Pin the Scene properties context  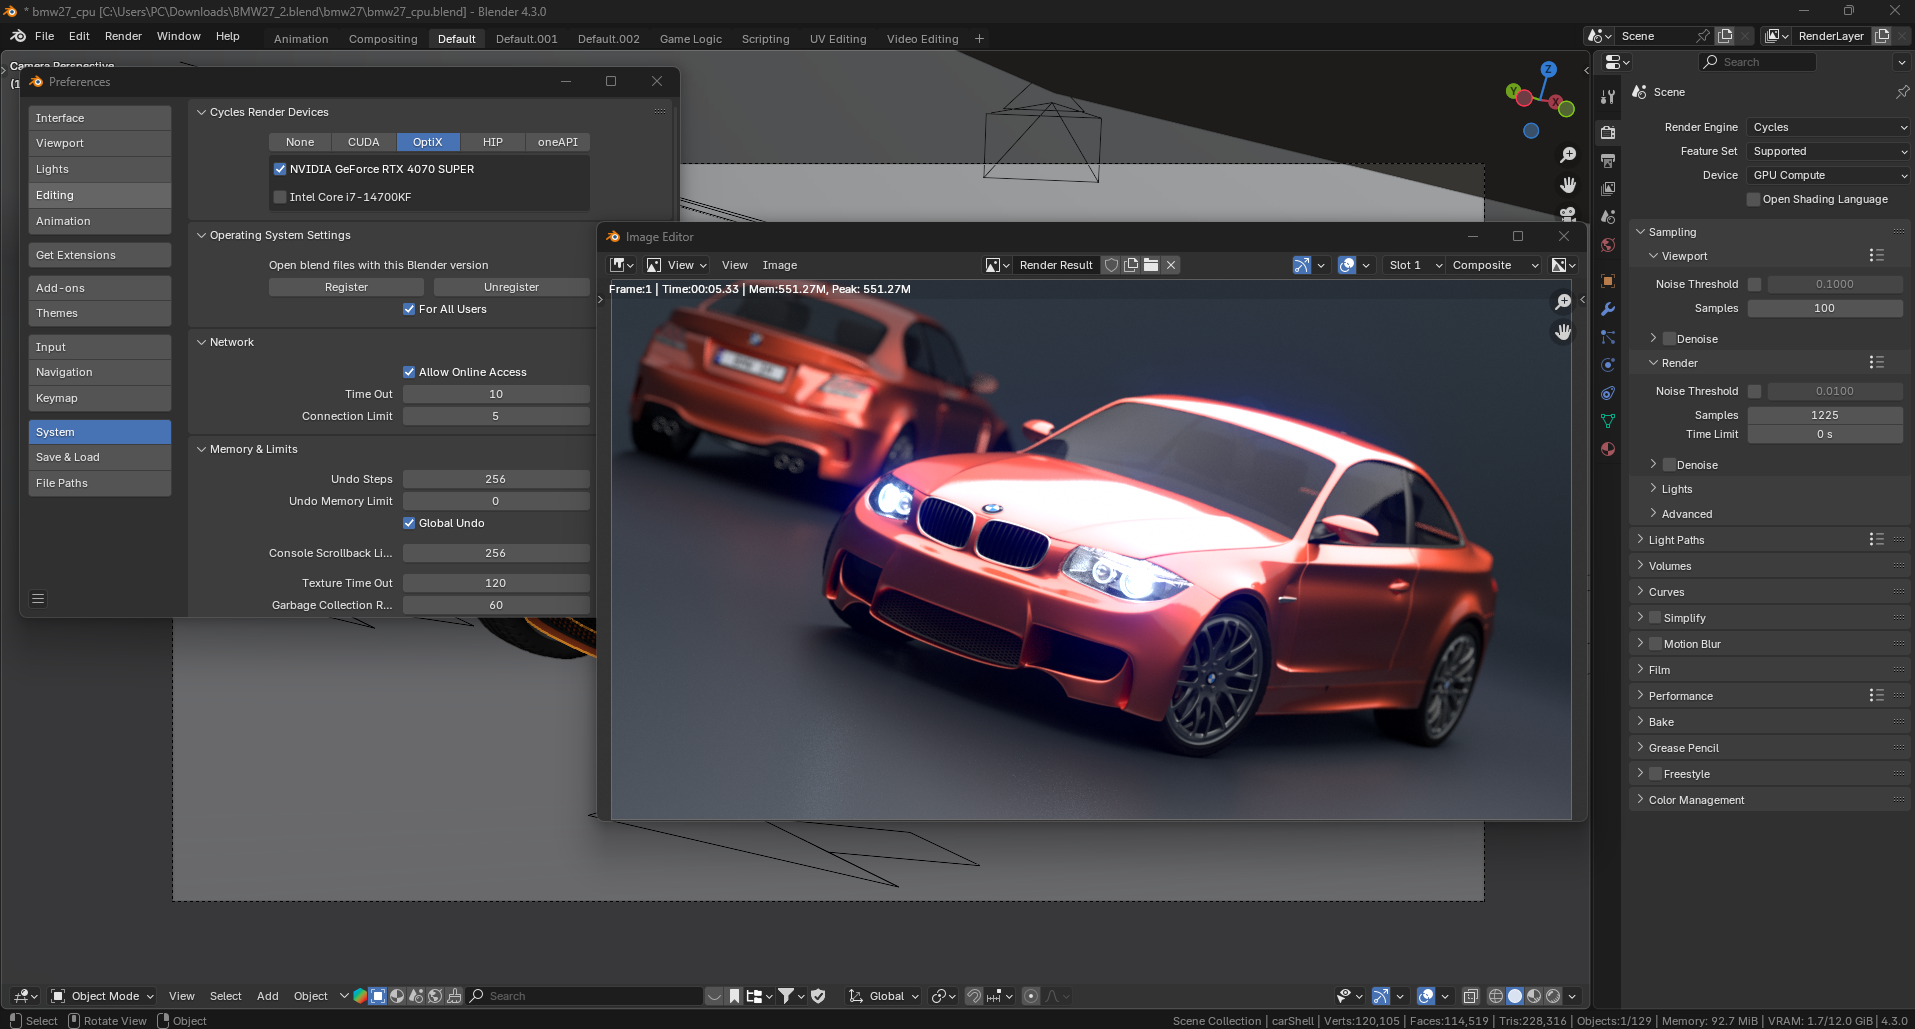tap(1902, 92)
